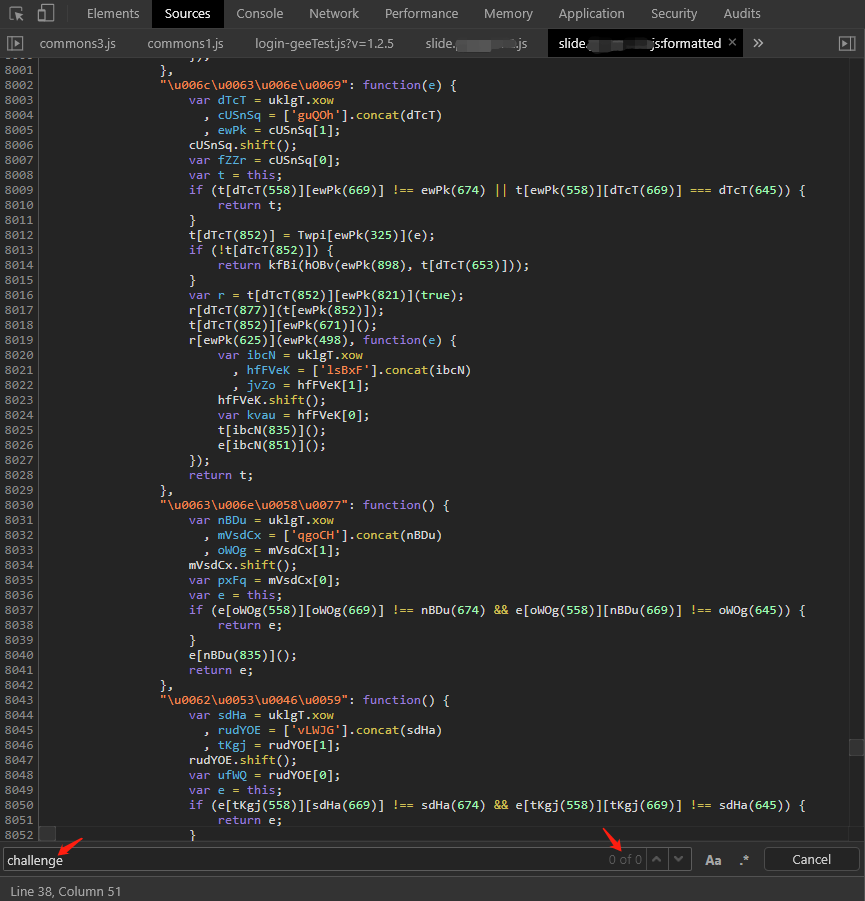Jump to previous search match arrow

point(657,859)
